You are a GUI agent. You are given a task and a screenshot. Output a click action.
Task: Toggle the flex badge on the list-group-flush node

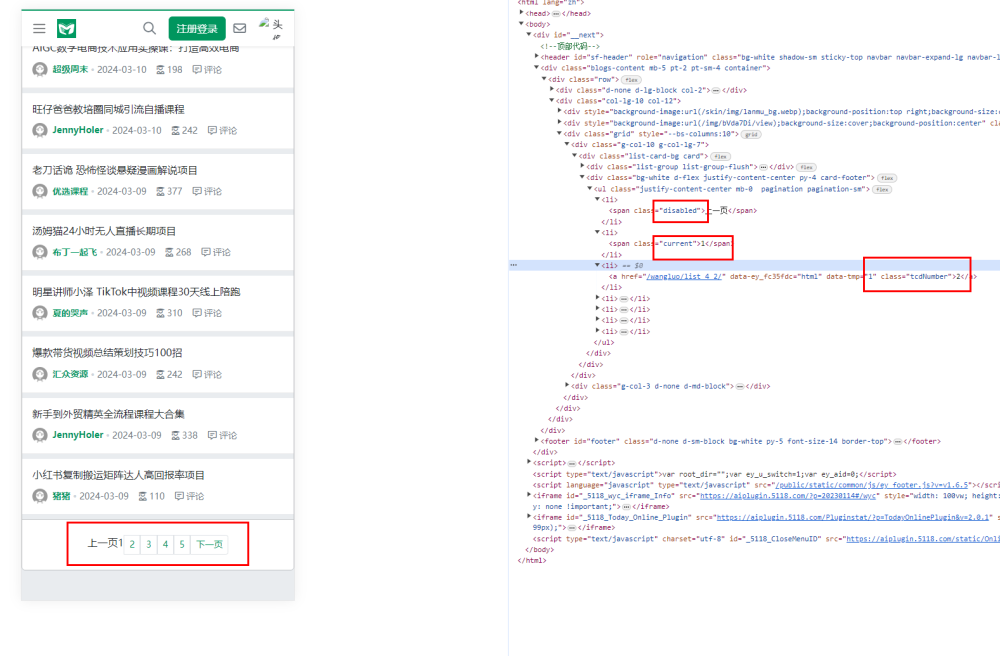806,167
